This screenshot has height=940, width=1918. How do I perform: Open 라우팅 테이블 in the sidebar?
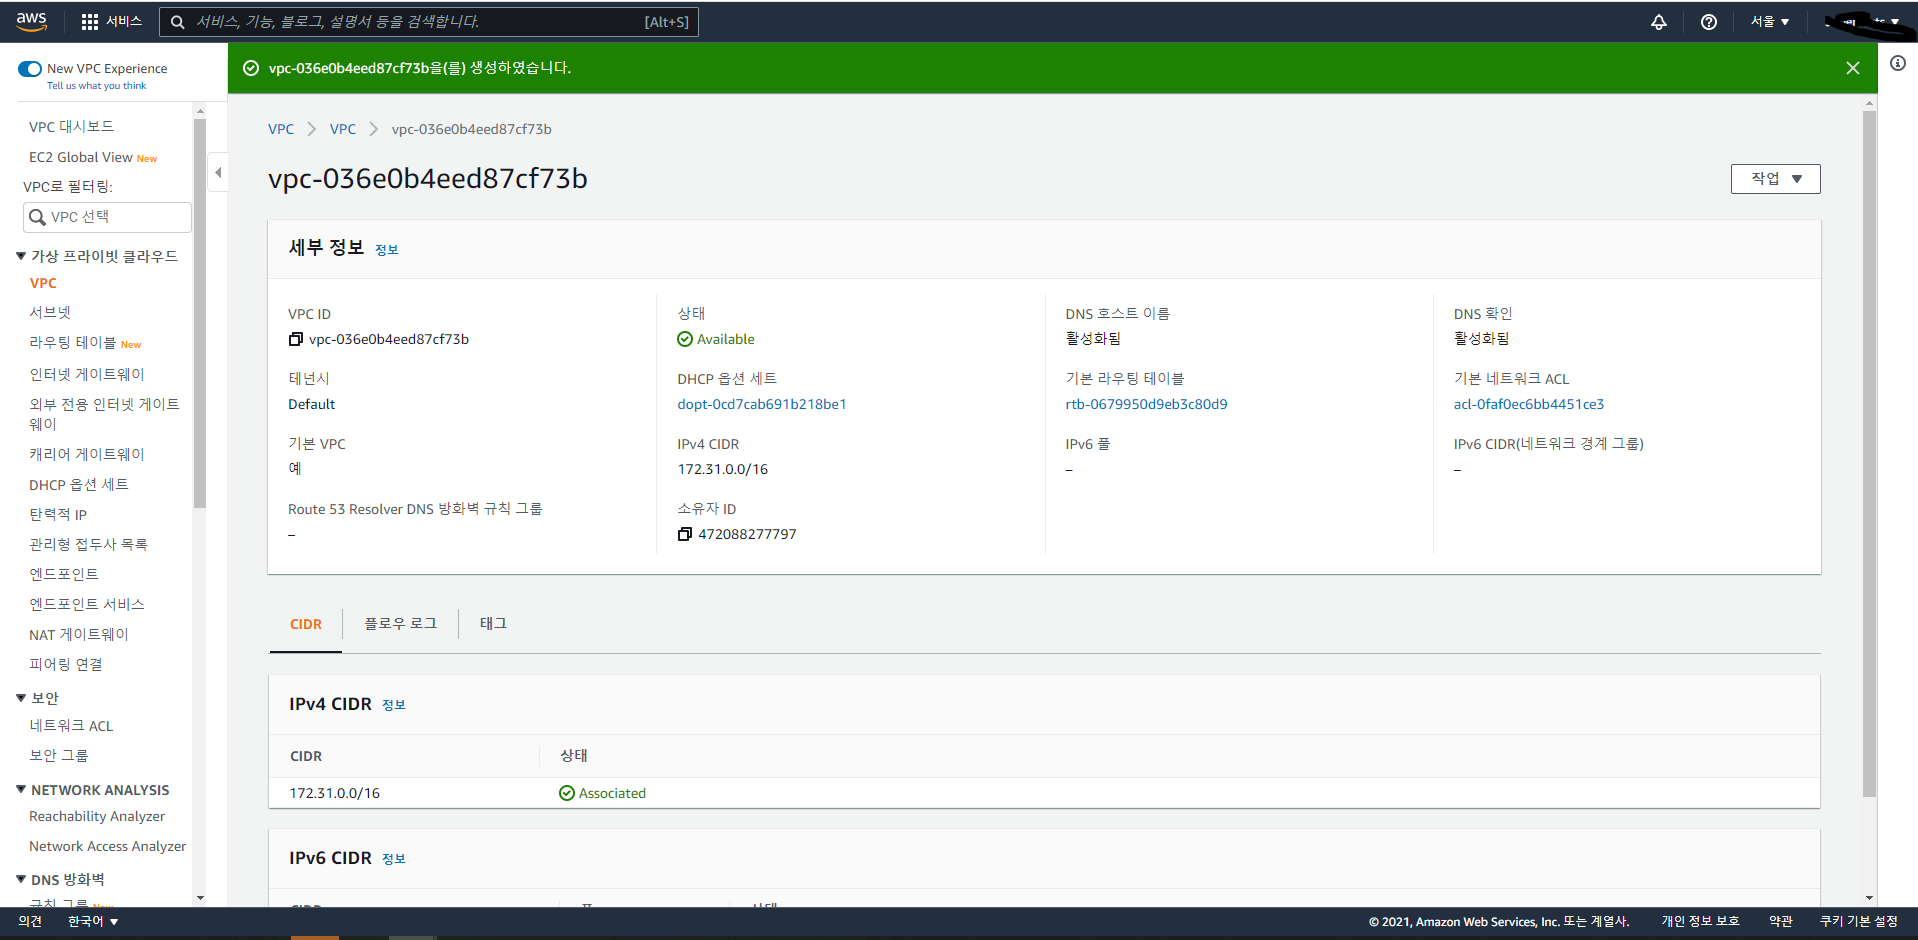point(72,342)
